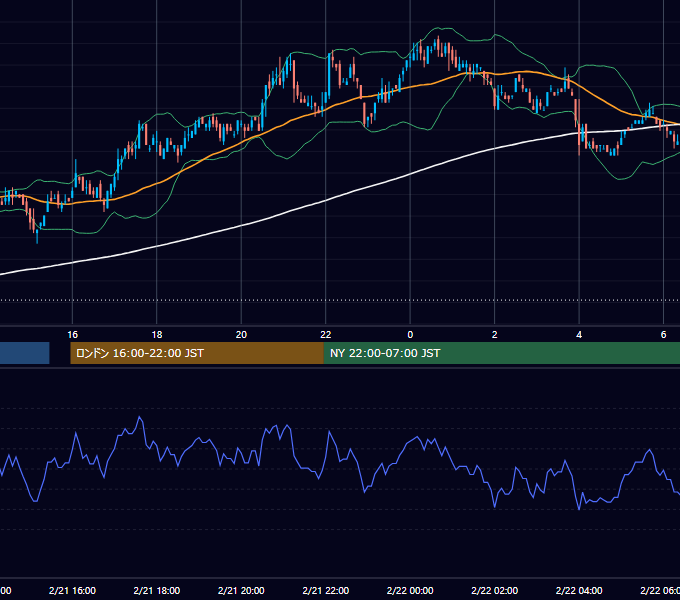Click the 6 hour axis label
The image size is (680, 600).
coord(663,335)
